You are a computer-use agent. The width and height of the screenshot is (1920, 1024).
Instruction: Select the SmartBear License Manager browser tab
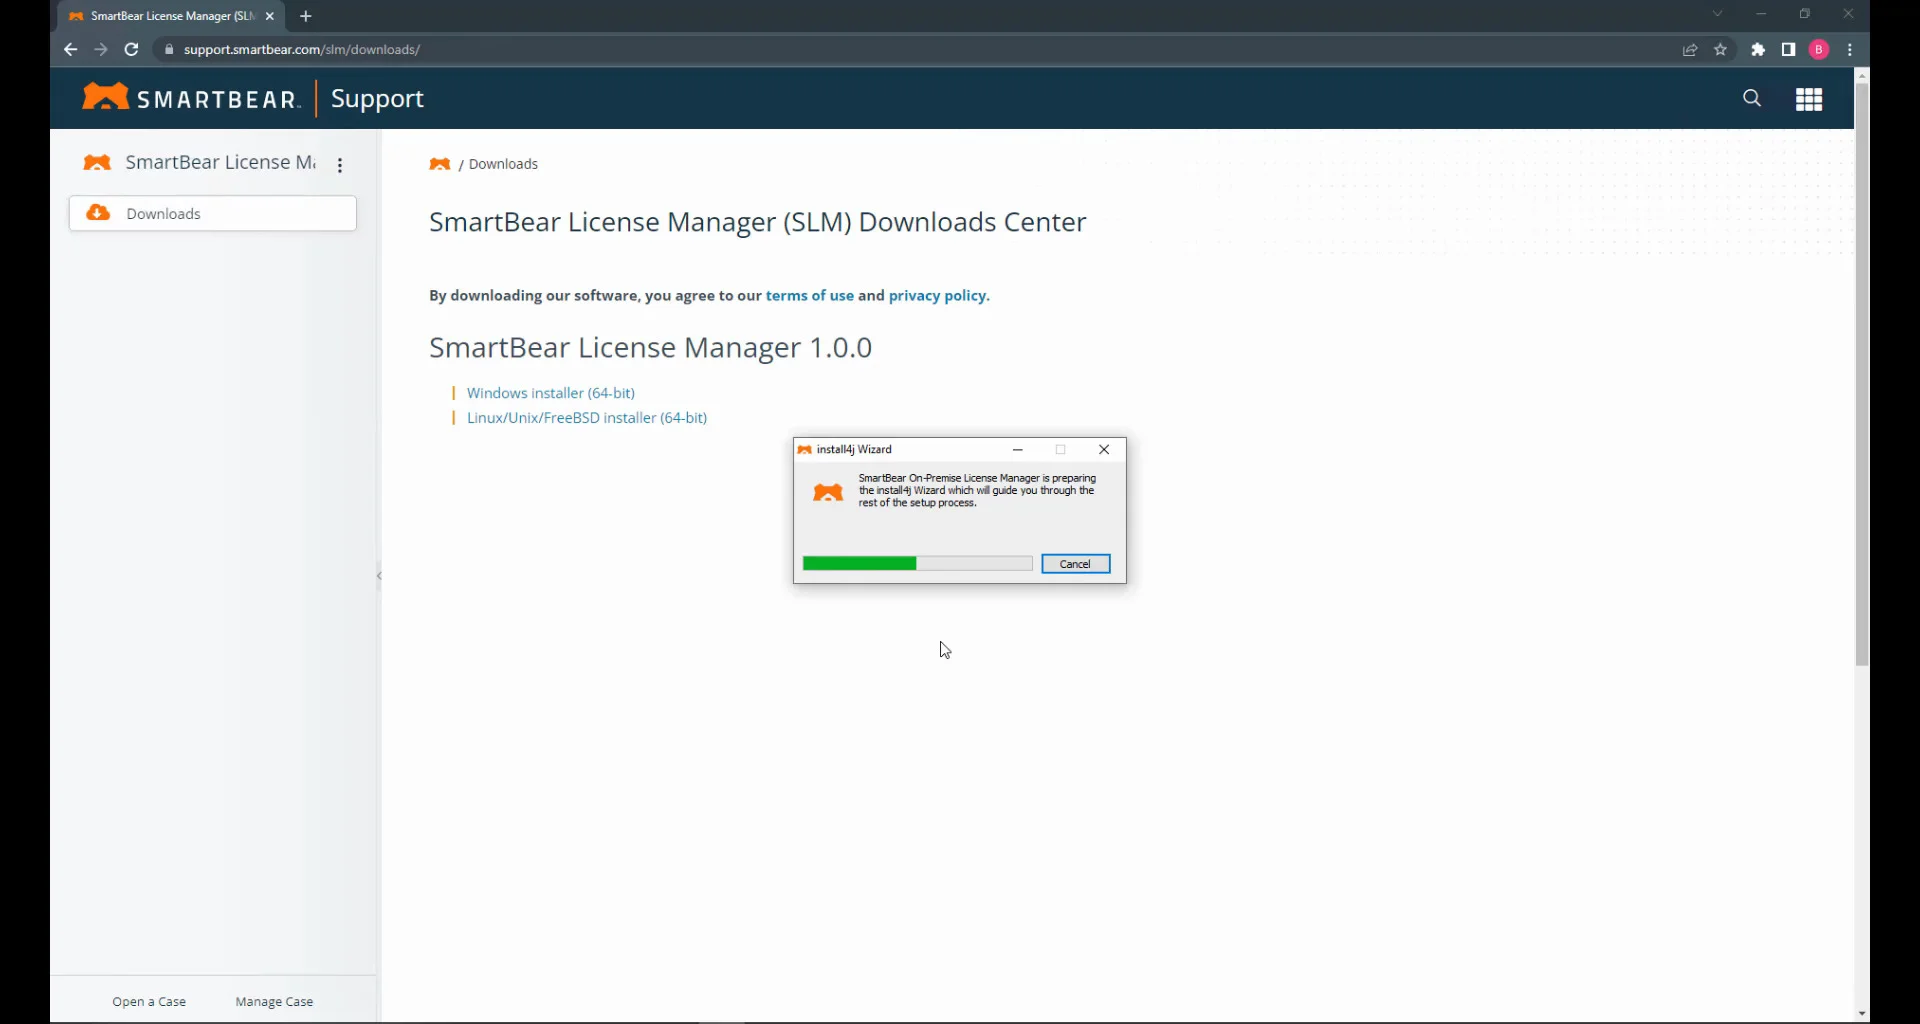[x=171, y=16]
